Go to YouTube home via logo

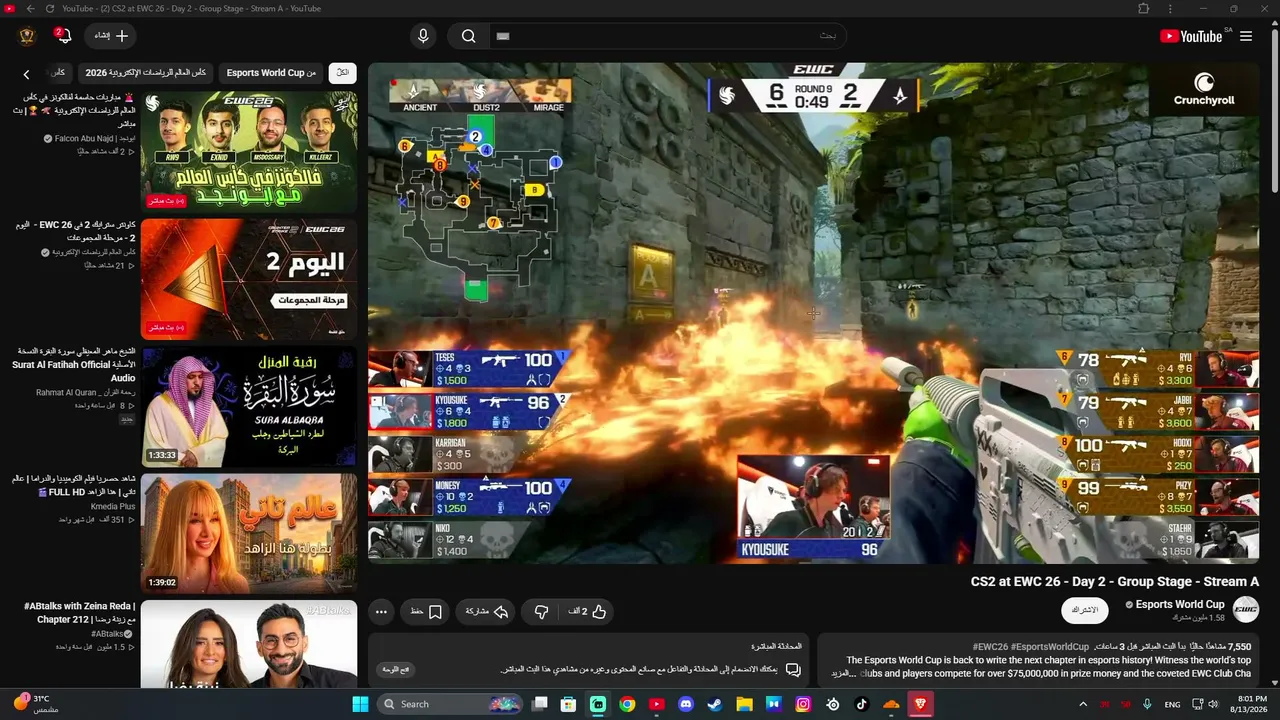point(1191,36)
